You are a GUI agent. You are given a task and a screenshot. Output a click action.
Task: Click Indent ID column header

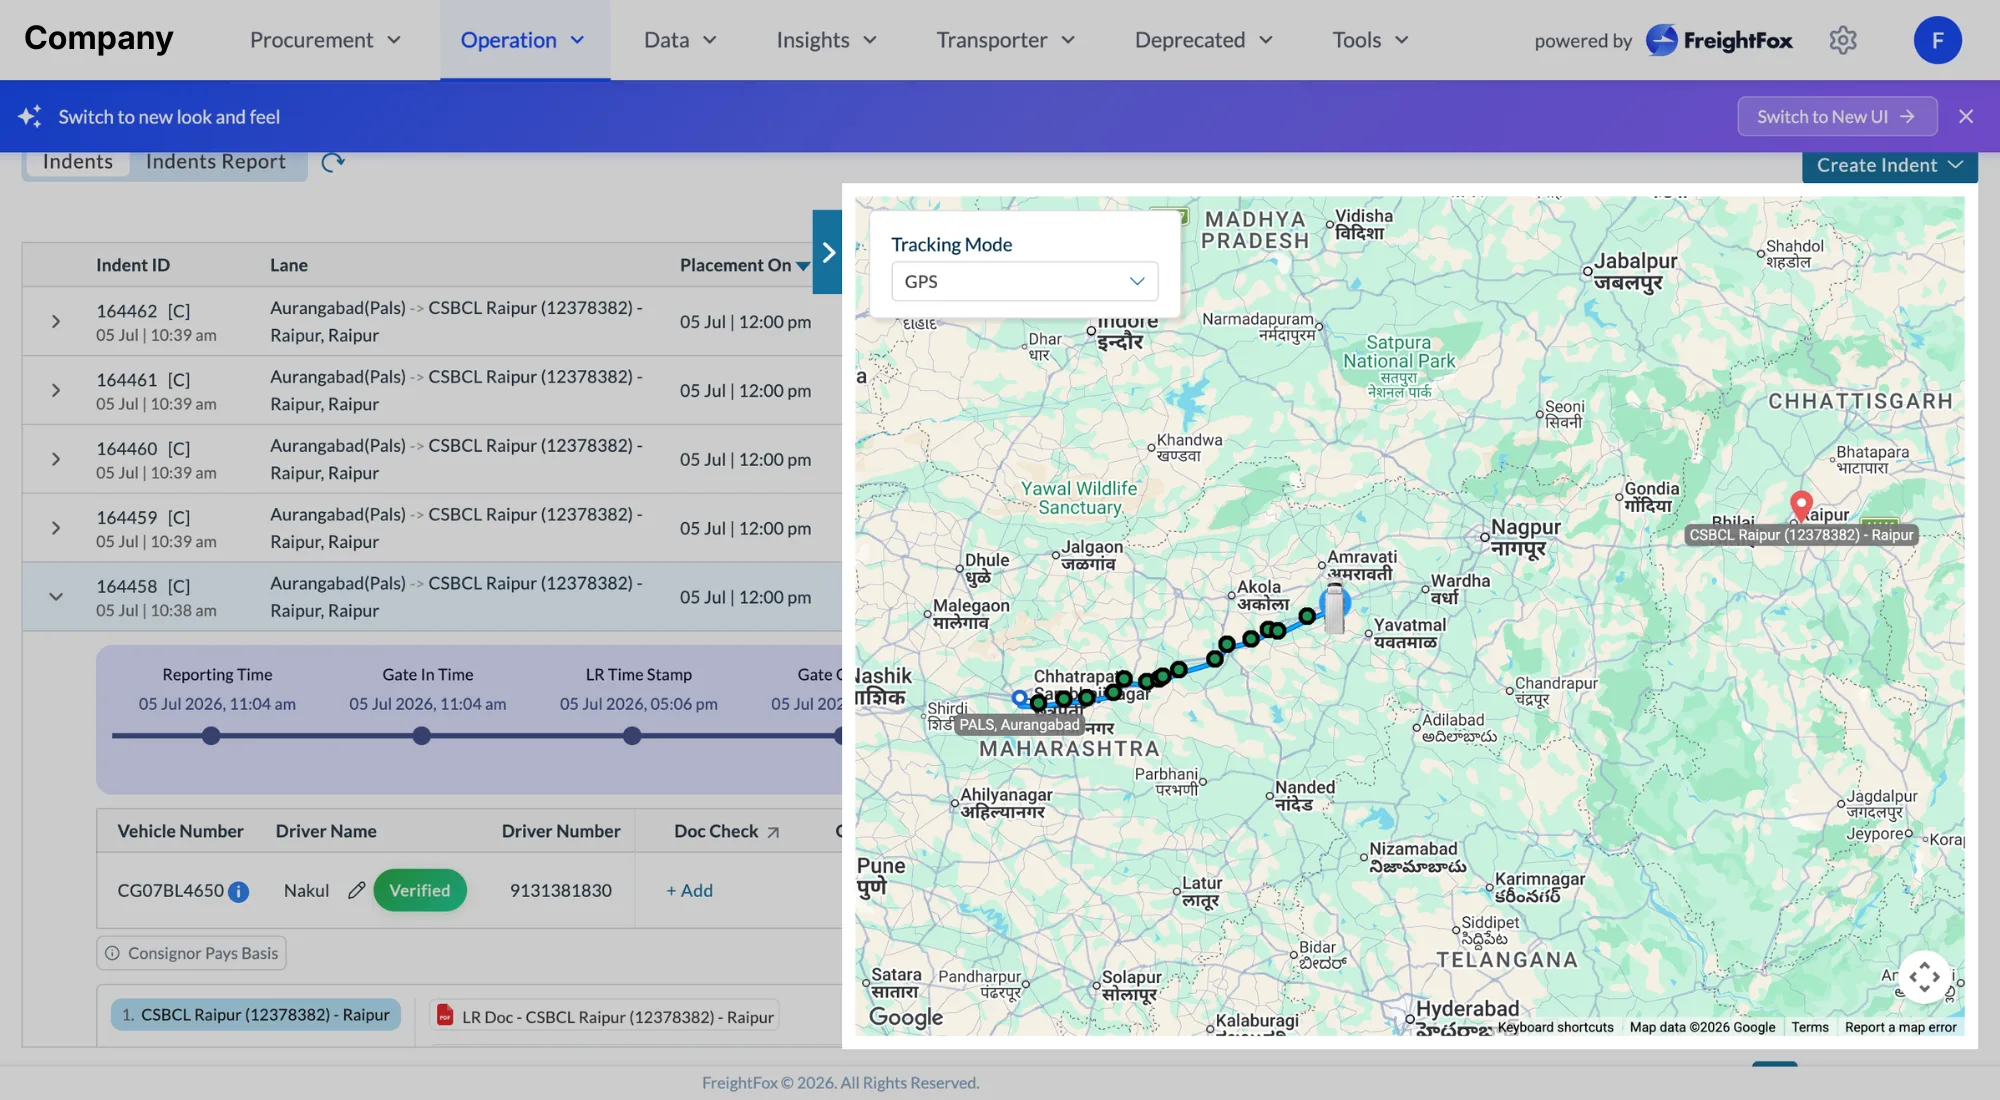click(x=133, y=265)
